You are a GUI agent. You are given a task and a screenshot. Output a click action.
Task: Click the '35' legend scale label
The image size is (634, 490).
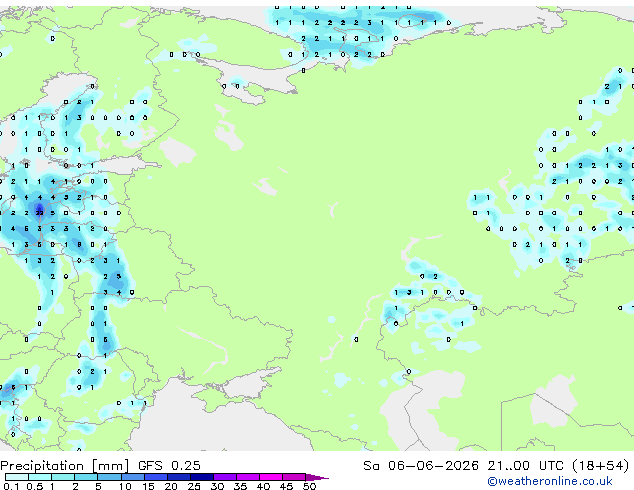point(240,486)
